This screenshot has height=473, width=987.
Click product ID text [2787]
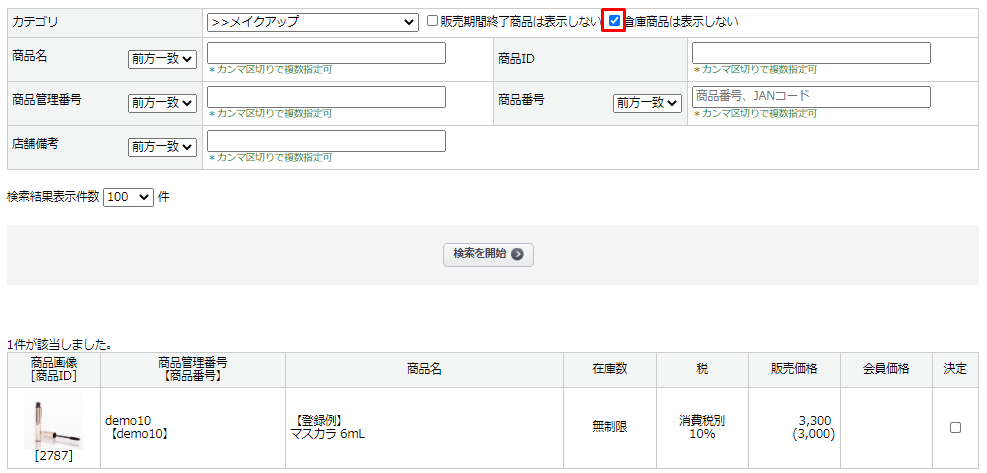click(x=54, y=456)
